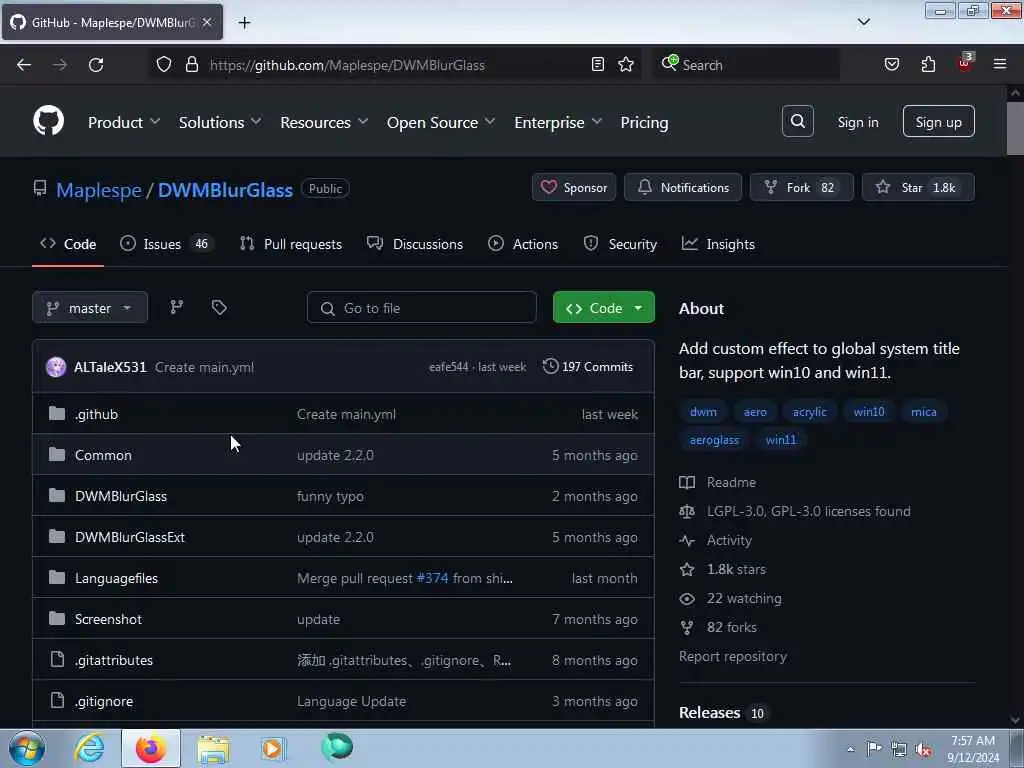
Task: Open list all tabs chevron
Action: 863,22
